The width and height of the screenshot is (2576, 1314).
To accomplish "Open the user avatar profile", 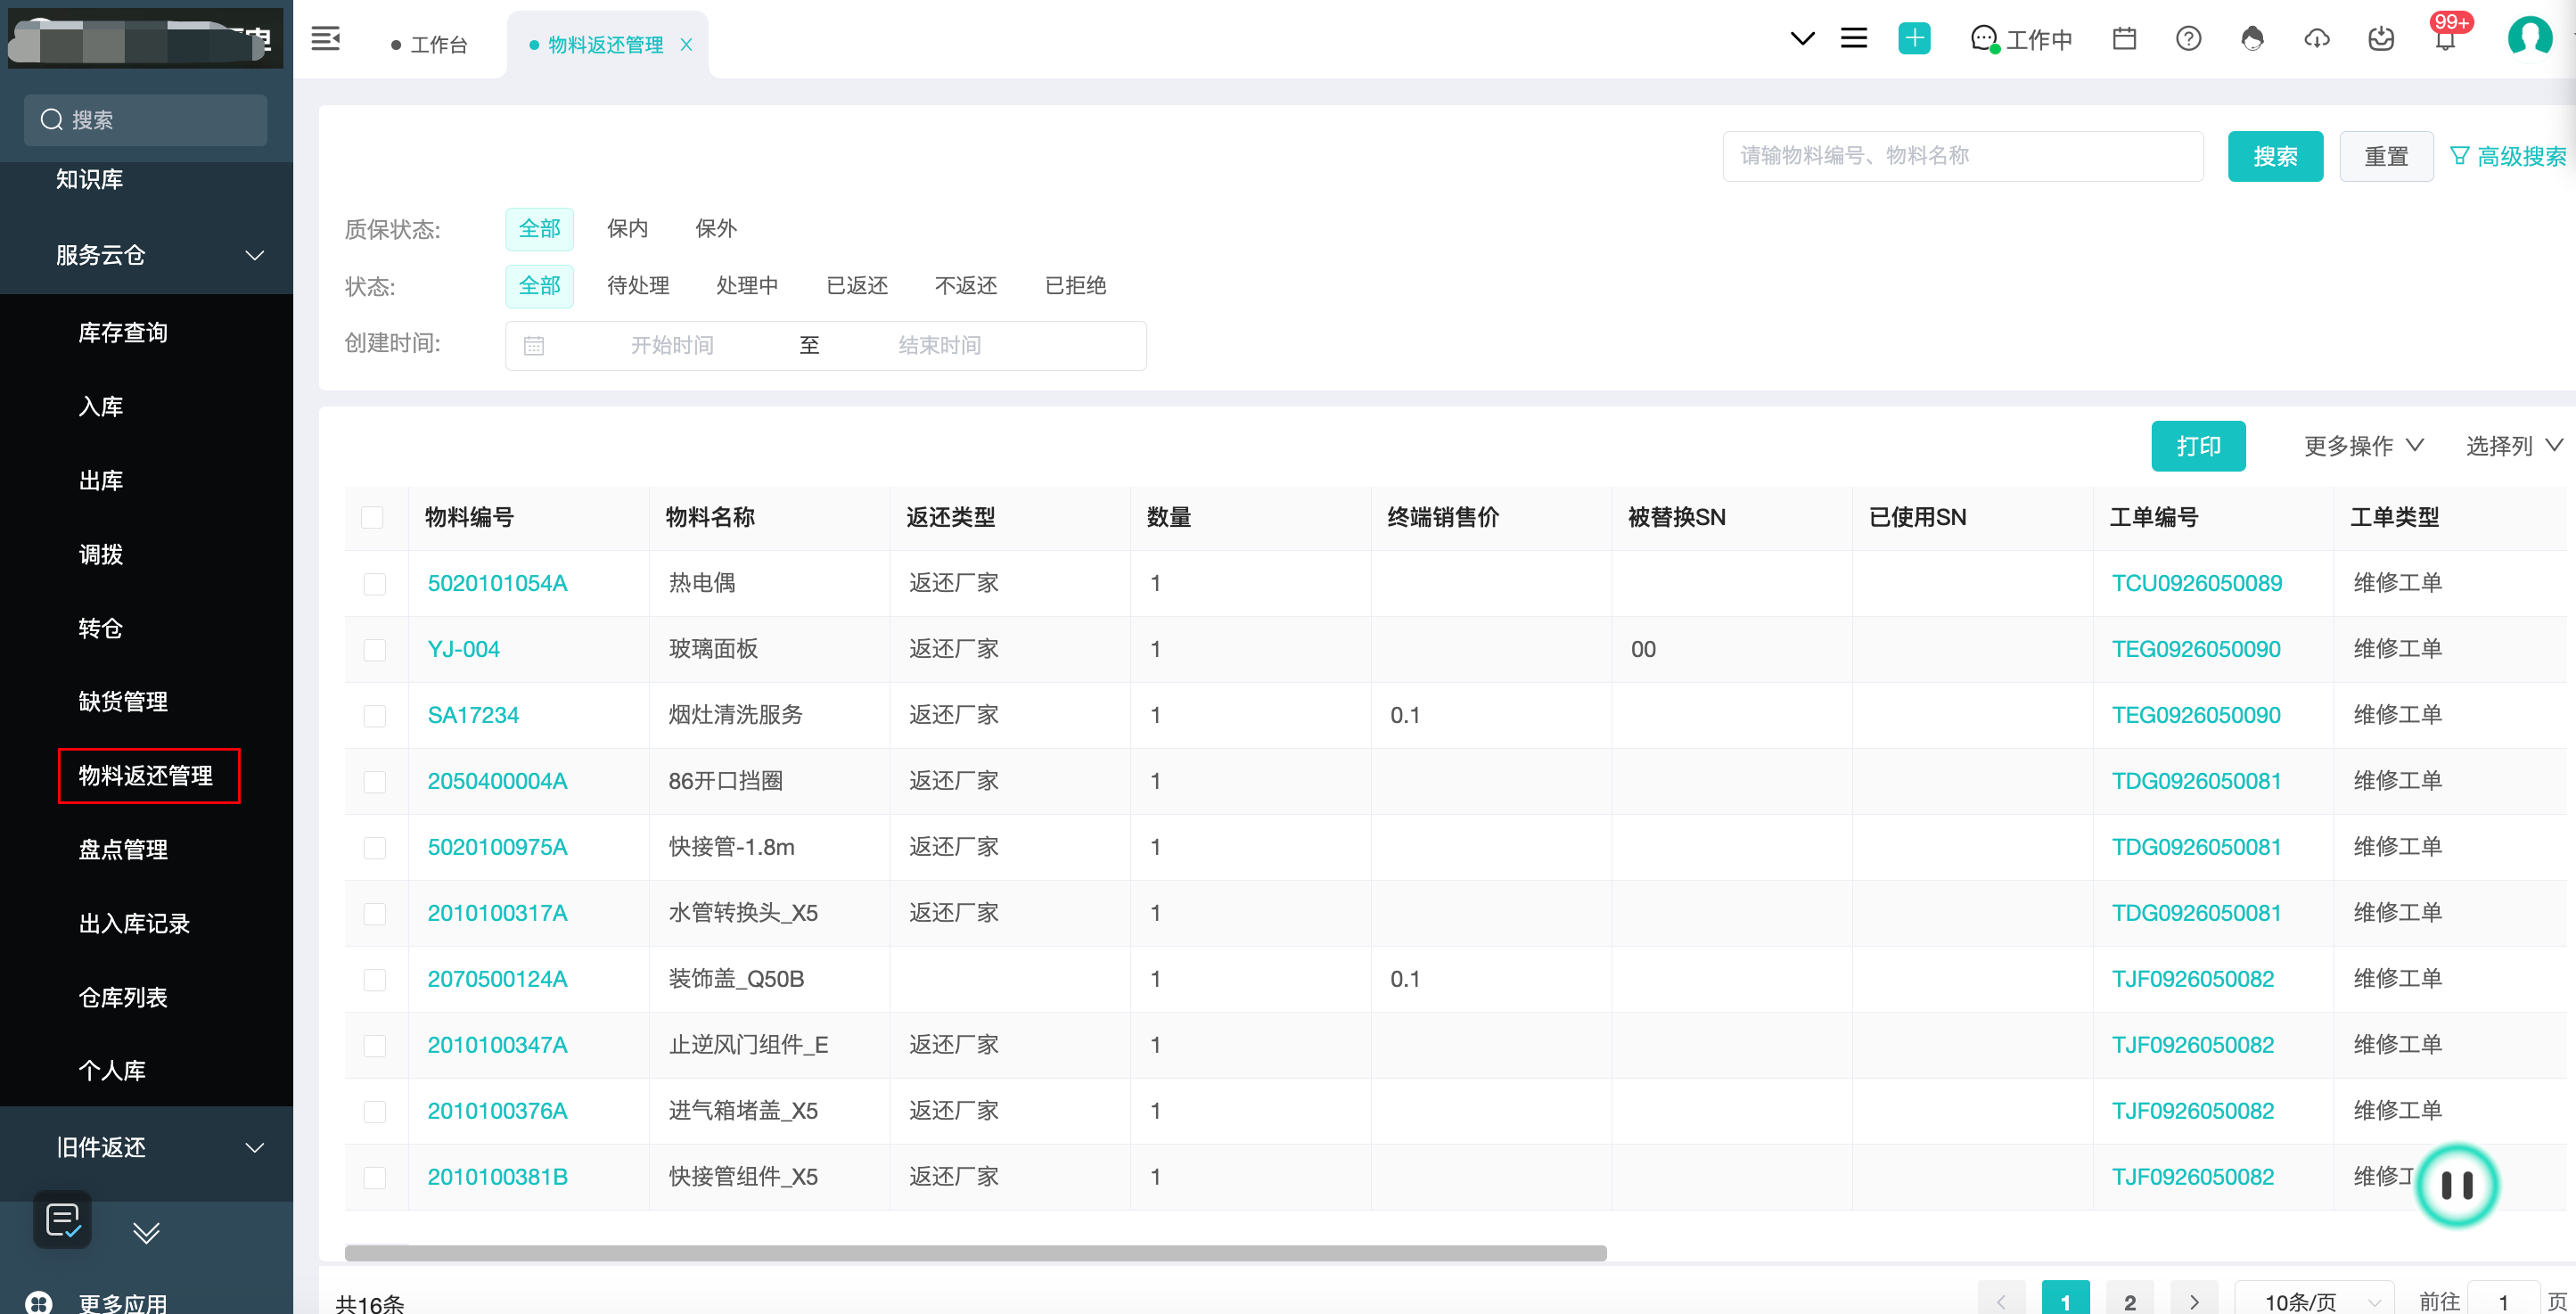I will tap(2529, 37).
